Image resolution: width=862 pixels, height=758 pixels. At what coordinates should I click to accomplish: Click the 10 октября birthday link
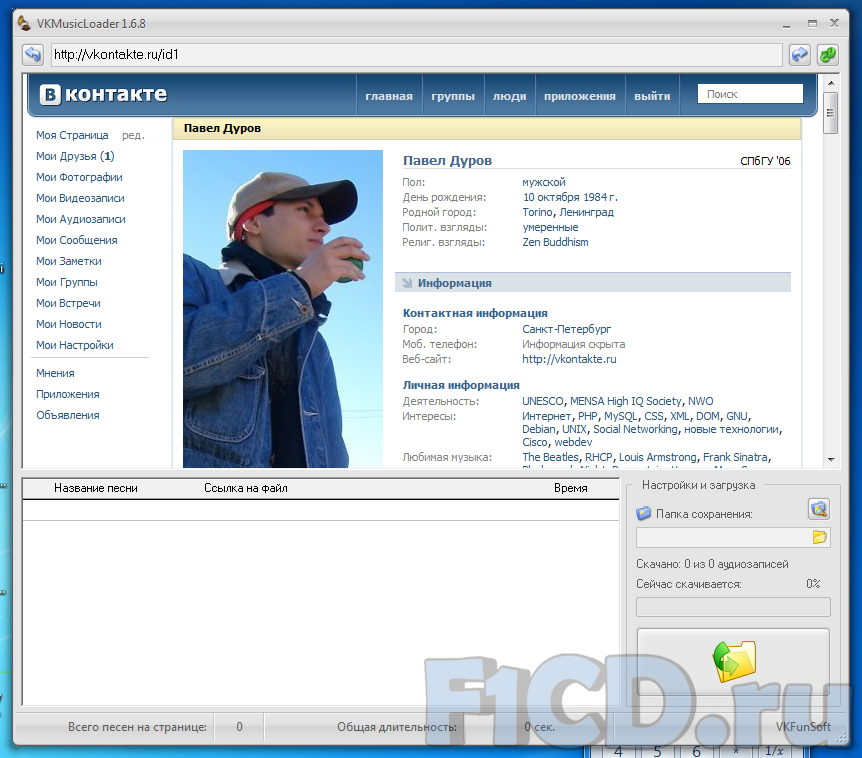[551, 197]
